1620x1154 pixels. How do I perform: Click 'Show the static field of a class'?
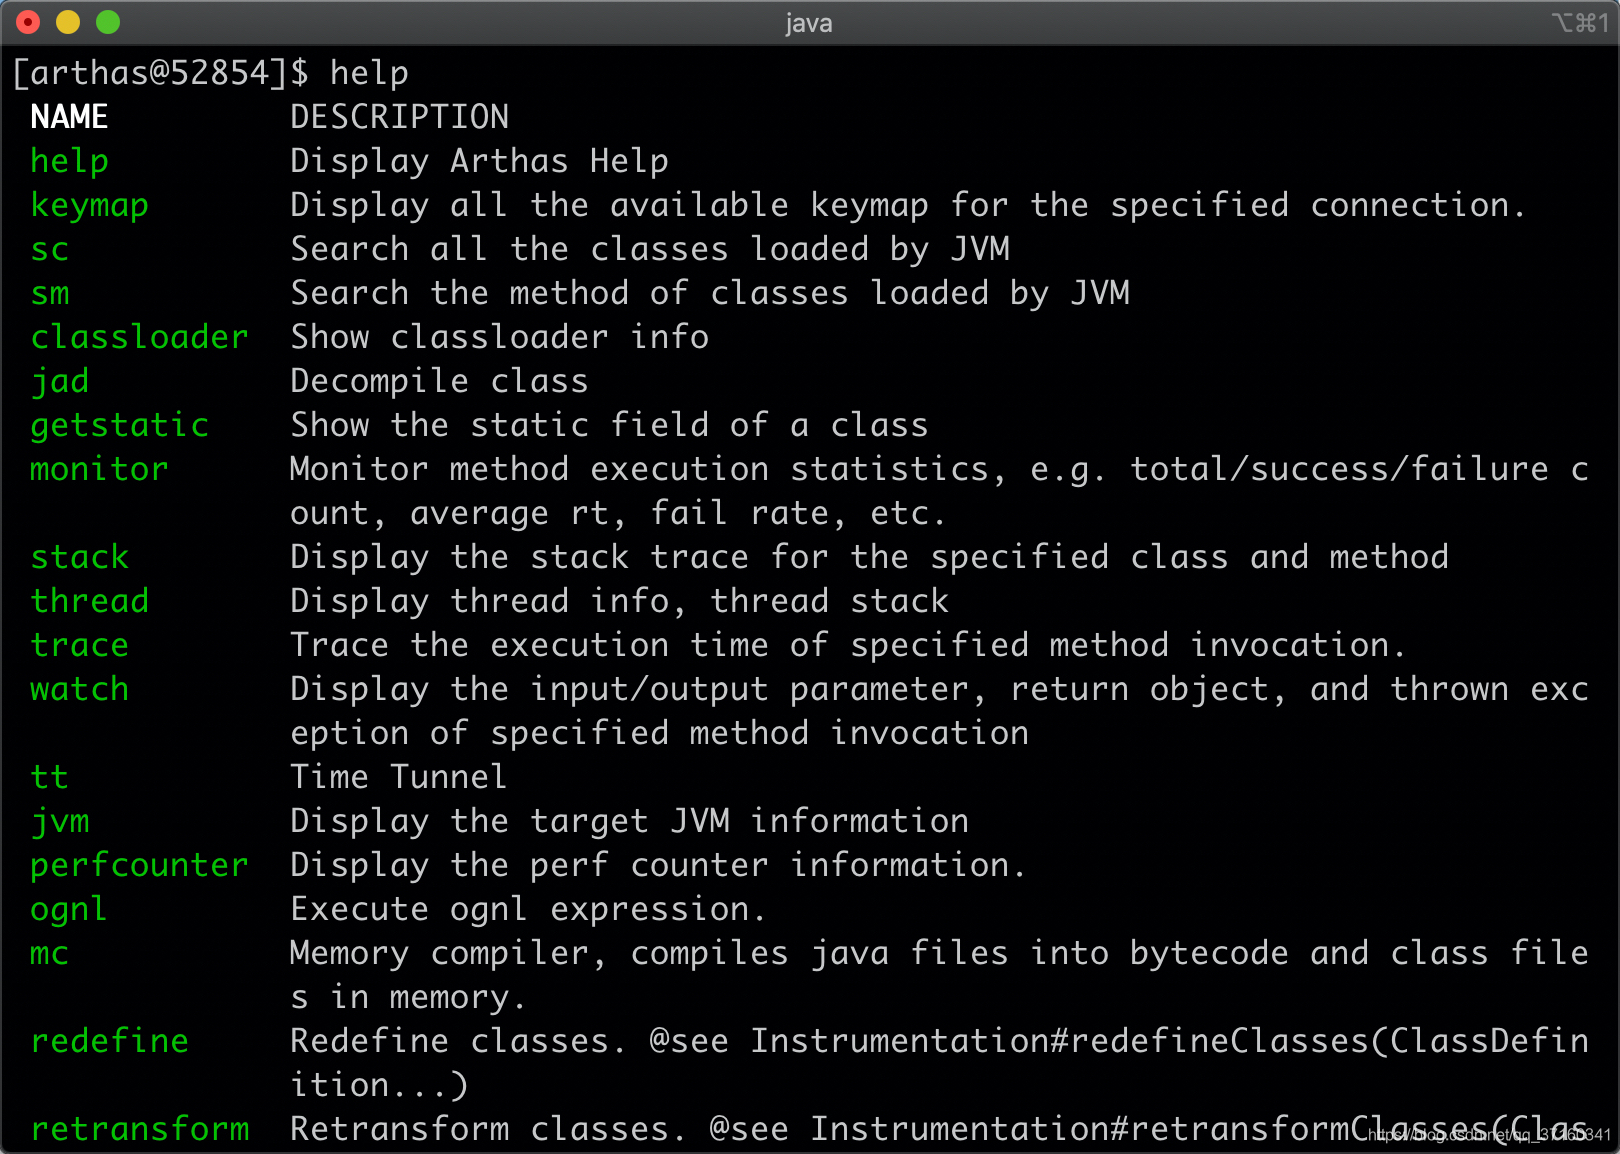tap(610, 425)
